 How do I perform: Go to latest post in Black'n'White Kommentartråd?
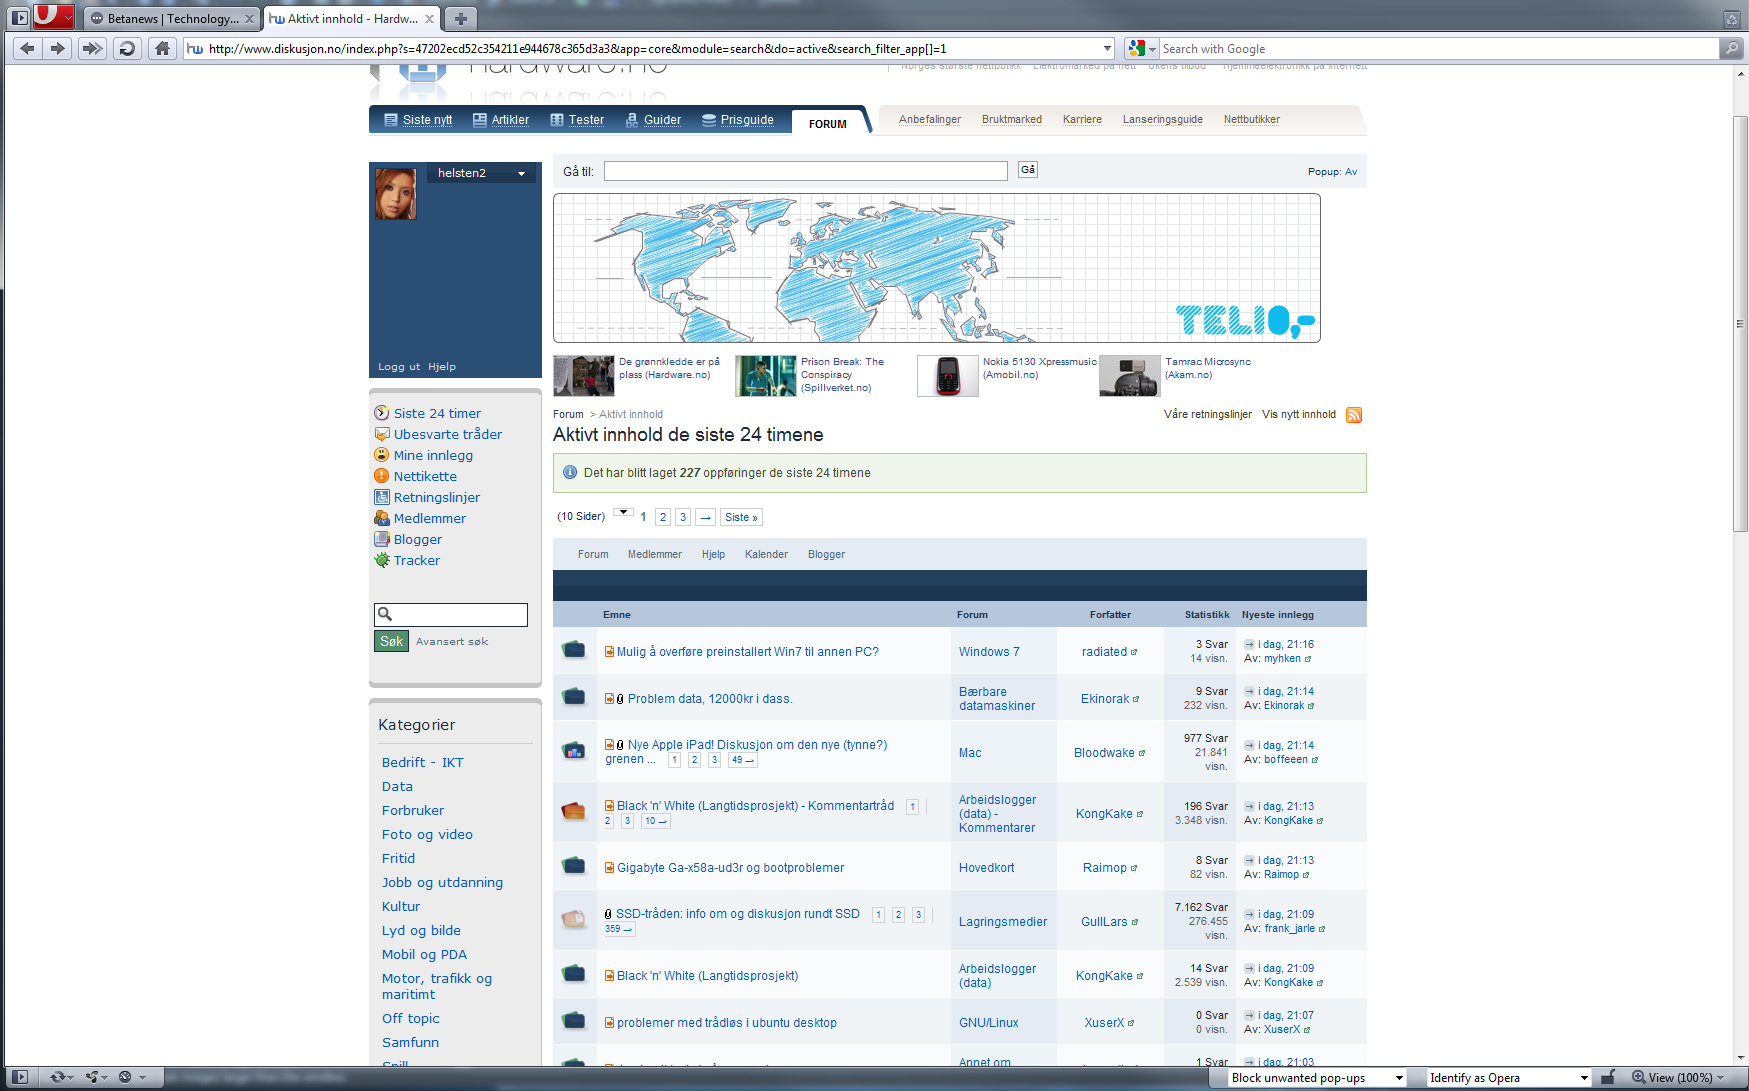(x=1249, y=806)
